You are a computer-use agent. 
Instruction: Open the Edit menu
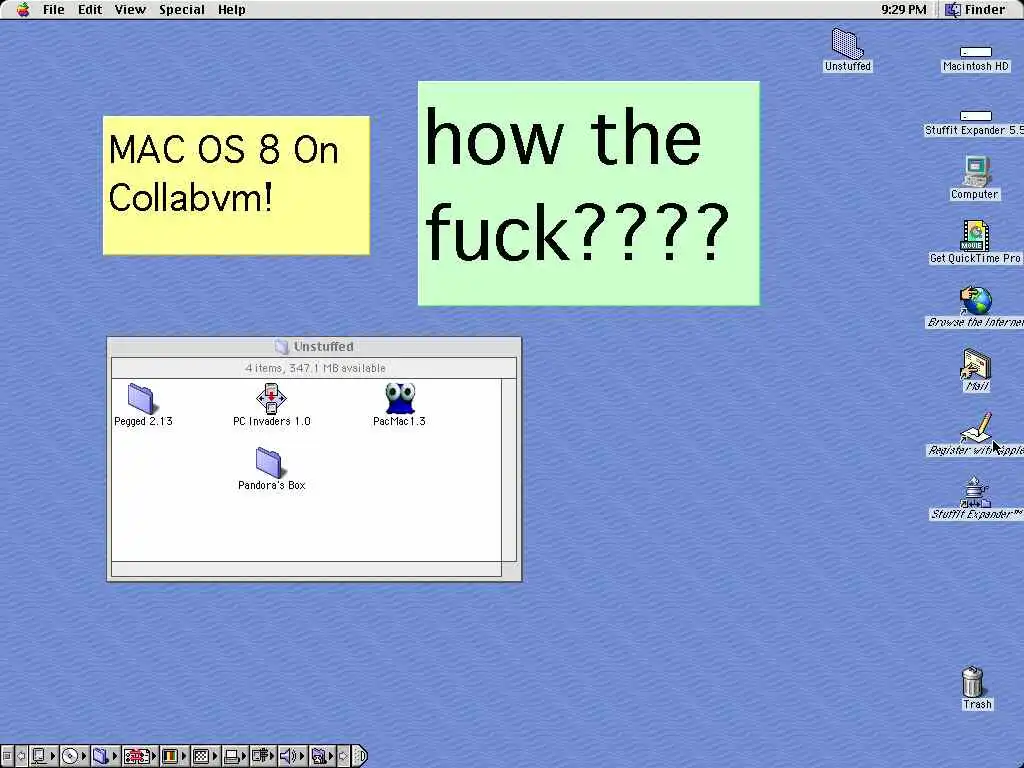click(x=89, y=10)
